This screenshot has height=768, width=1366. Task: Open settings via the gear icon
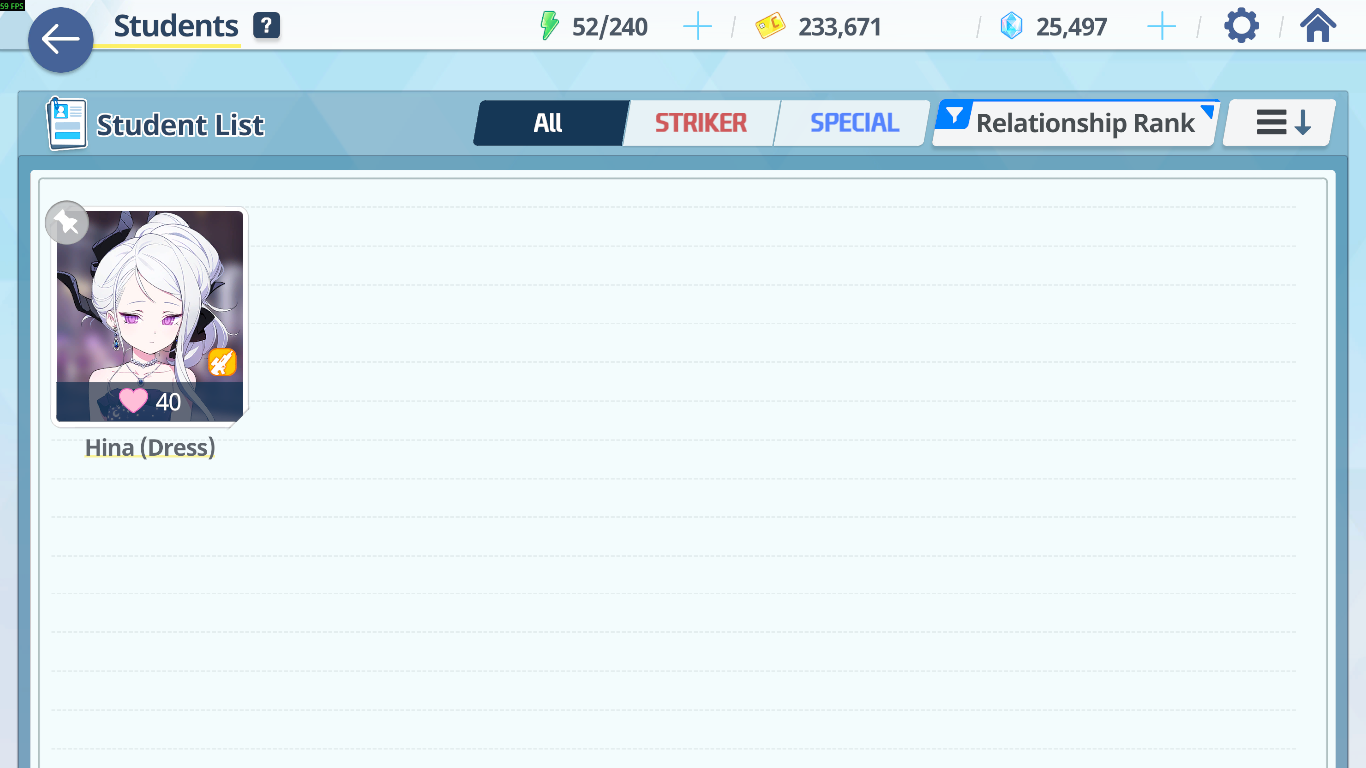1241,25
